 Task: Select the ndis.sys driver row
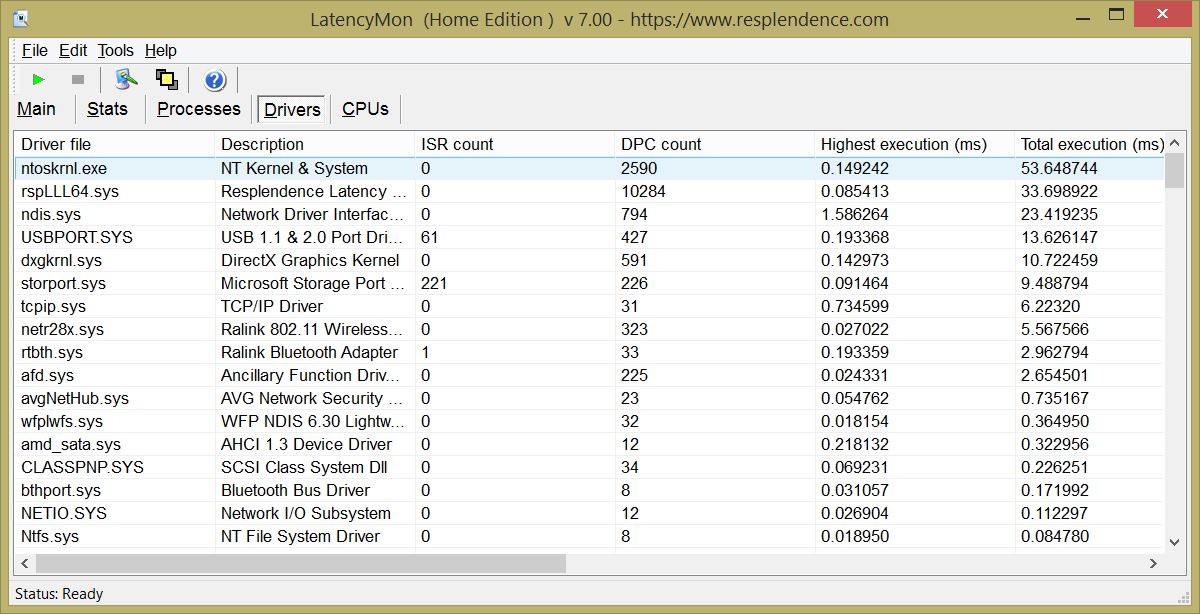[590, 214]
